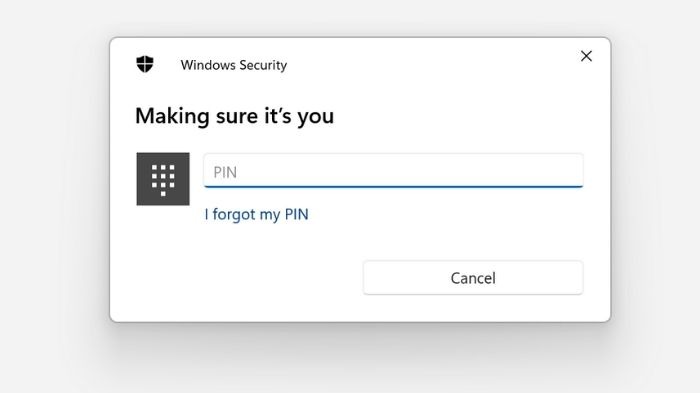
Task: Click the Windows Security shield icon
Action: 145,64
